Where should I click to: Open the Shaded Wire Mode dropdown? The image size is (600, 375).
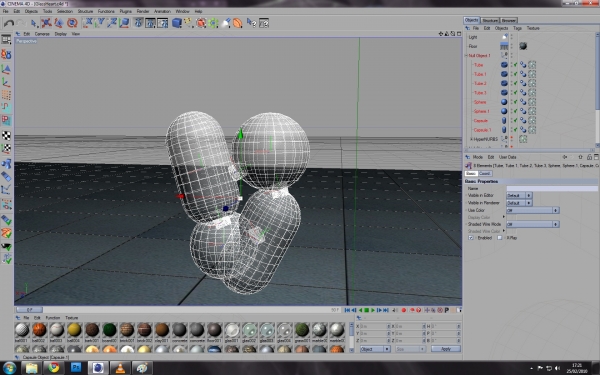(533, 224)
